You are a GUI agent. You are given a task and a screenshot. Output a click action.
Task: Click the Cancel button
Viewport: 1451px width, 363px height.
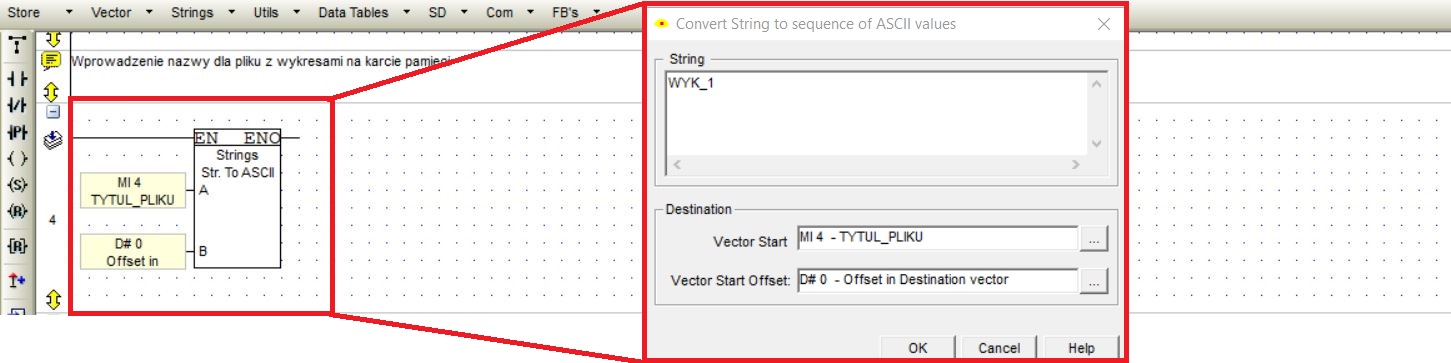999,348
